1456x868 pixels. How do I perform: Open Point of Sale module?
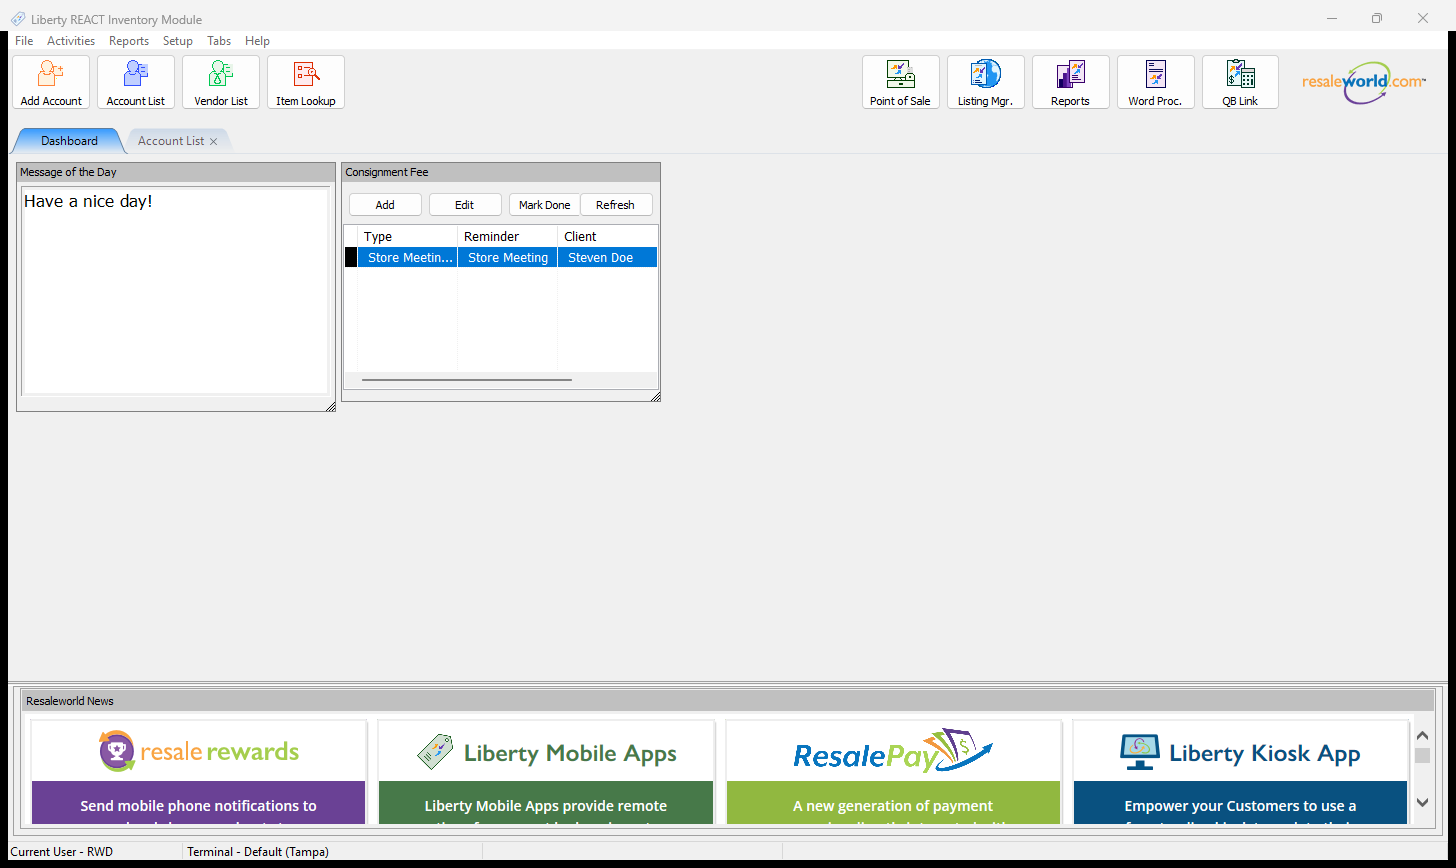pos(901,82)
